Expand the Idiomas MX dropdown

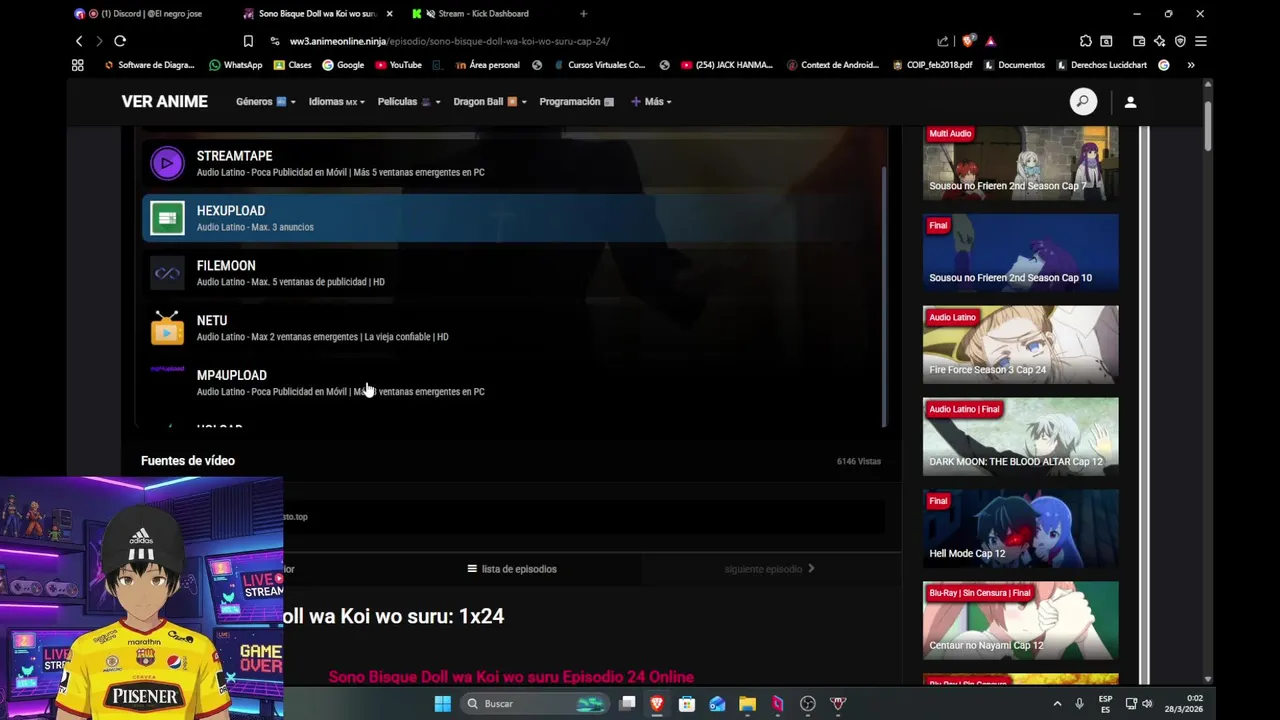click(336, 101)
